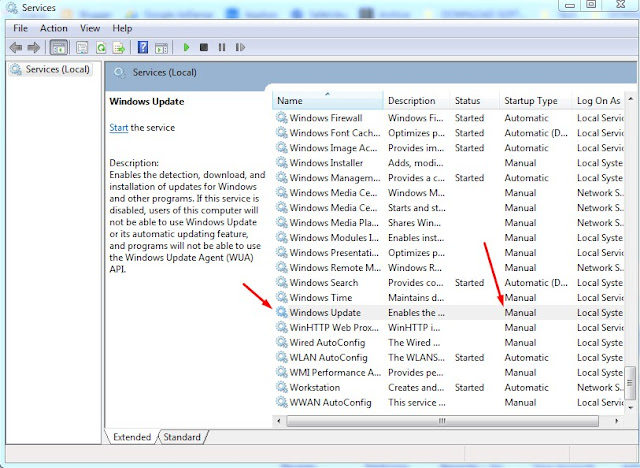Sort by Startup Type column header
The image size is (640, 468).
[536, 100]
